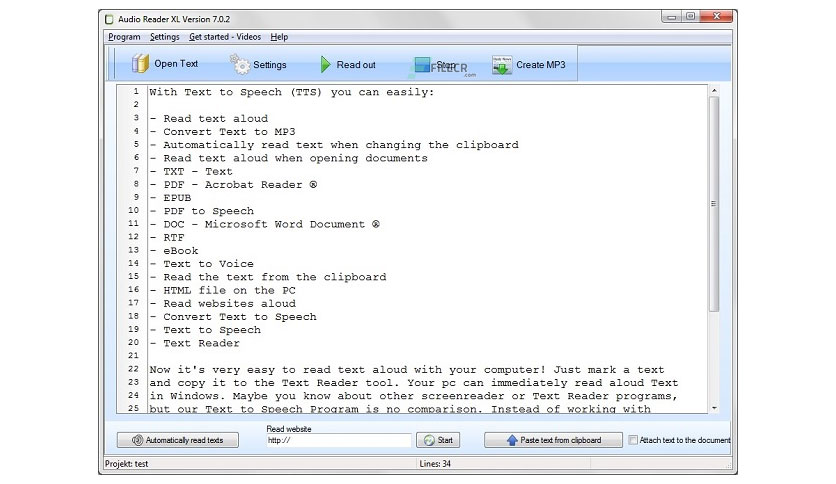Screen dimensions: 836x484
Task: Click the line '- Read text aloud'
Action: [x=208, y=118]
